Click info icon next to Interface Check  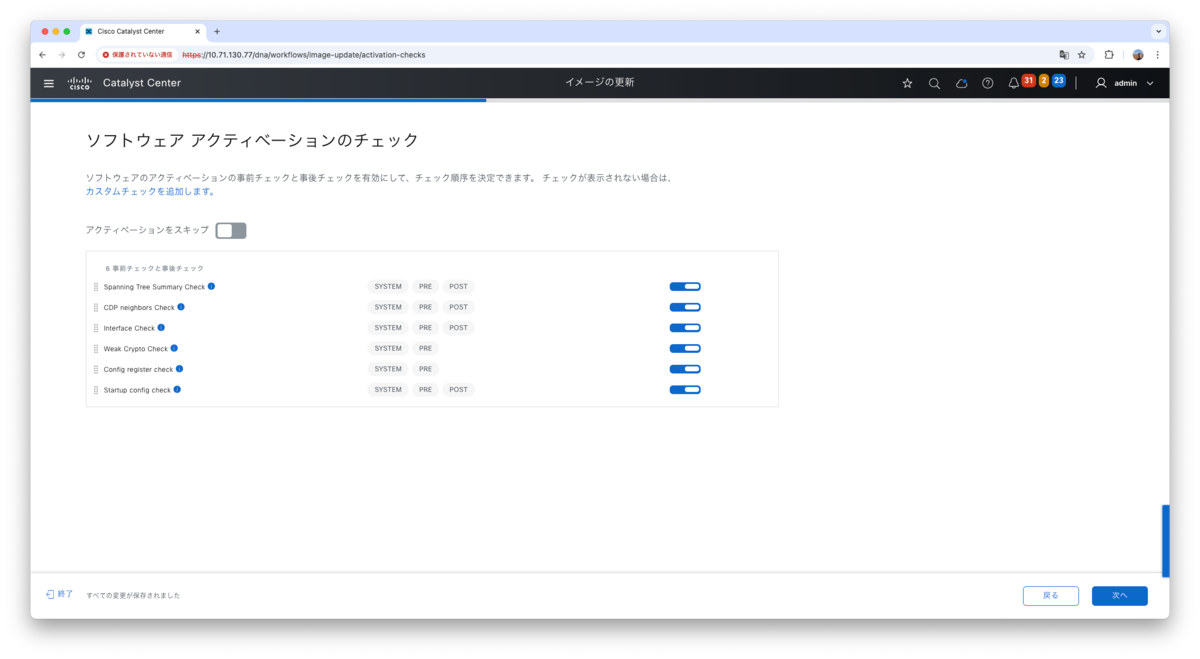click(161, 327)
